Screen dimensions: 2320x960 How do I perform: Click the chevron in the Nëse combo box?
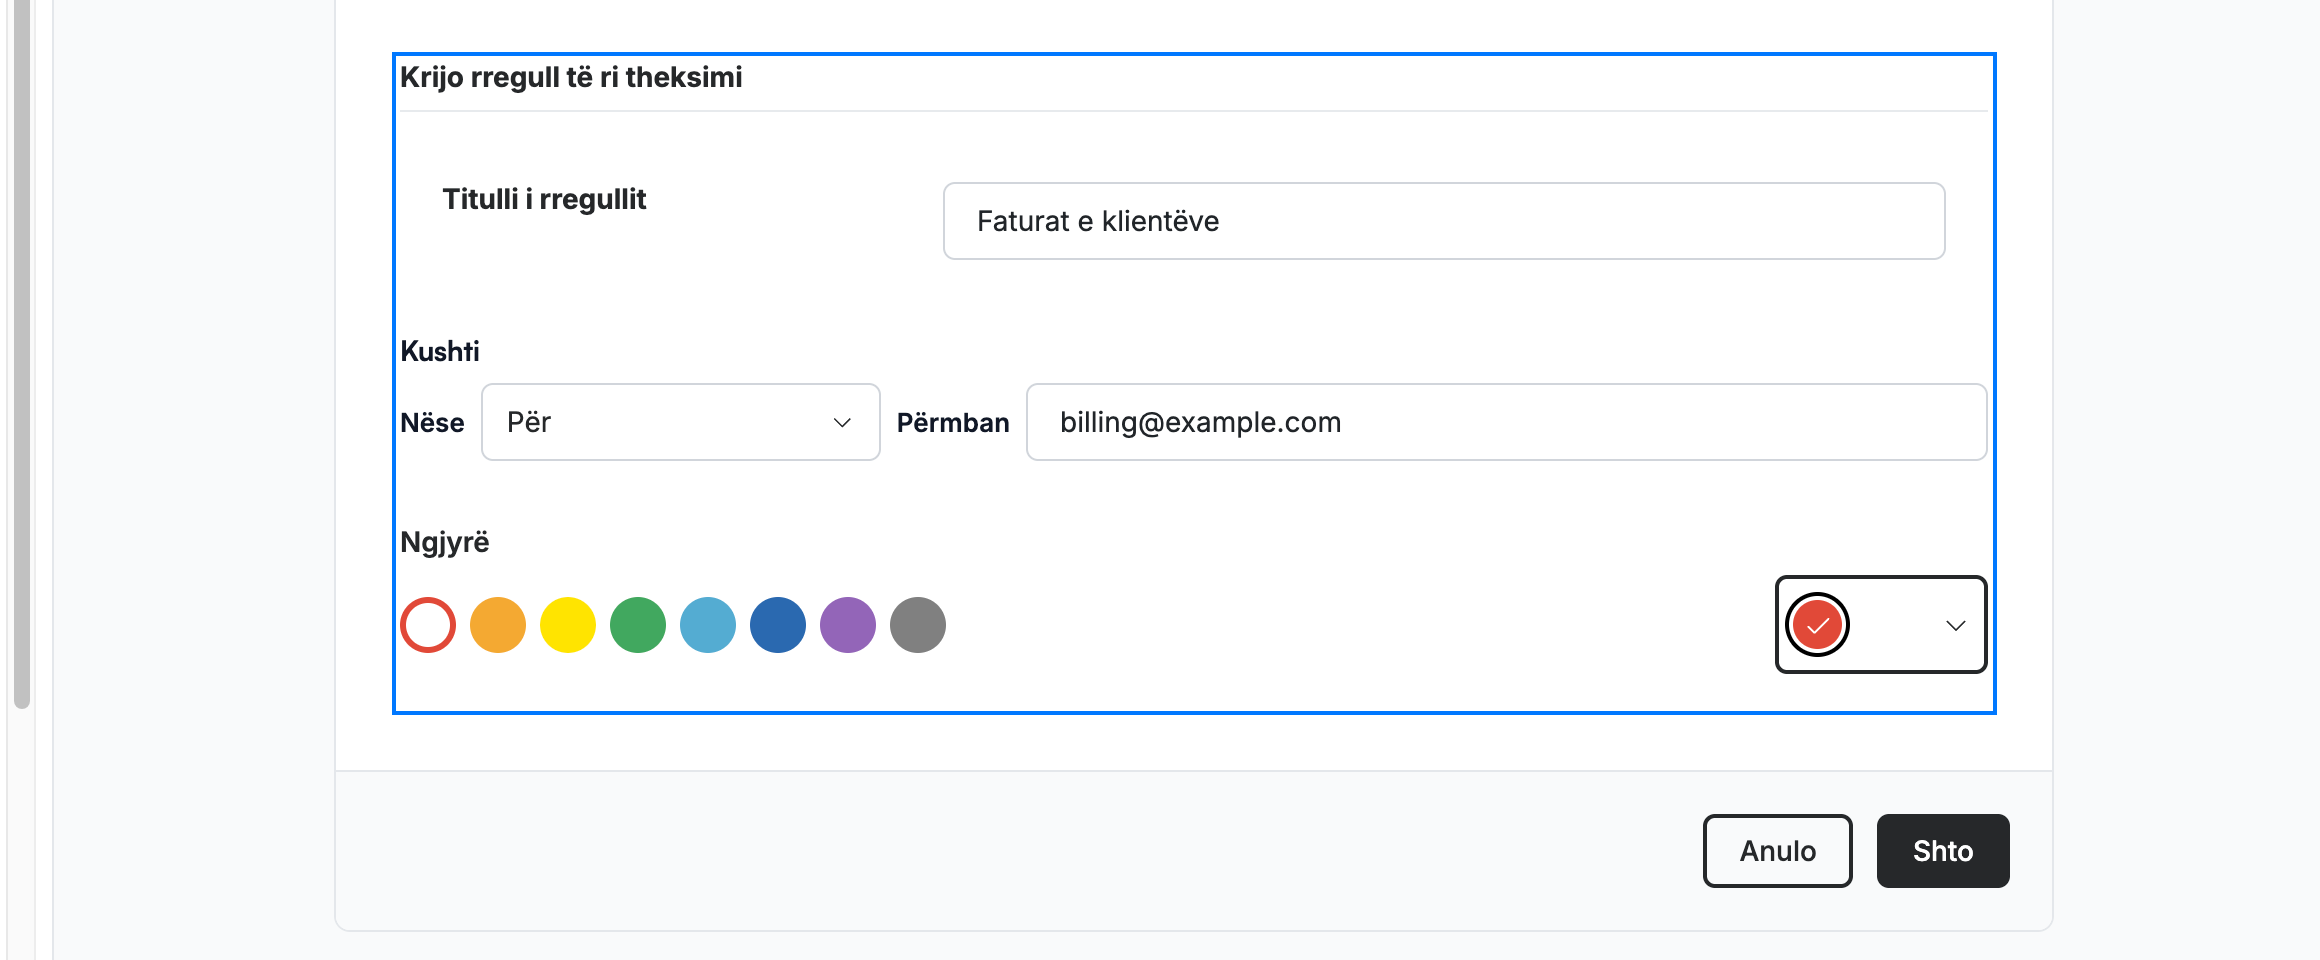(842, 423)
